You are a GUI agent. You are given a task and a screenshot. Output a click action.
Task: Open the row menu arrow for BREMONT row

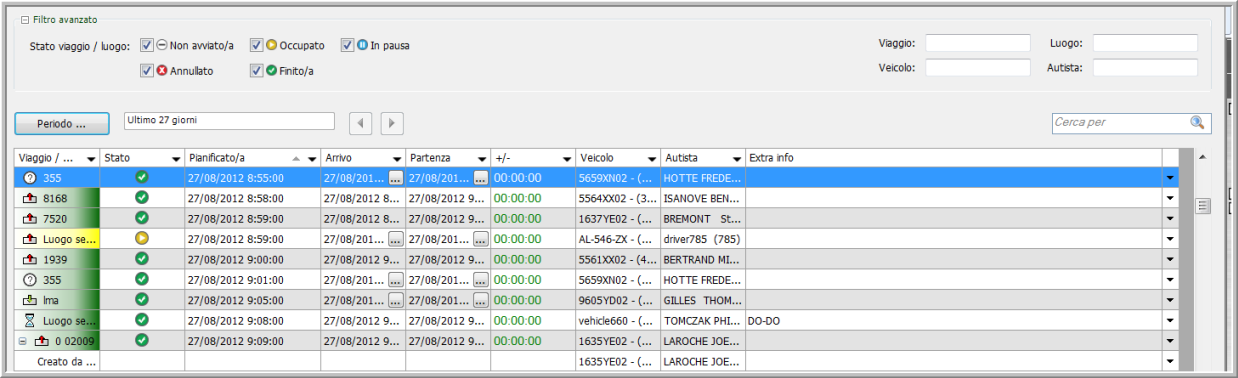point(1170,219)
